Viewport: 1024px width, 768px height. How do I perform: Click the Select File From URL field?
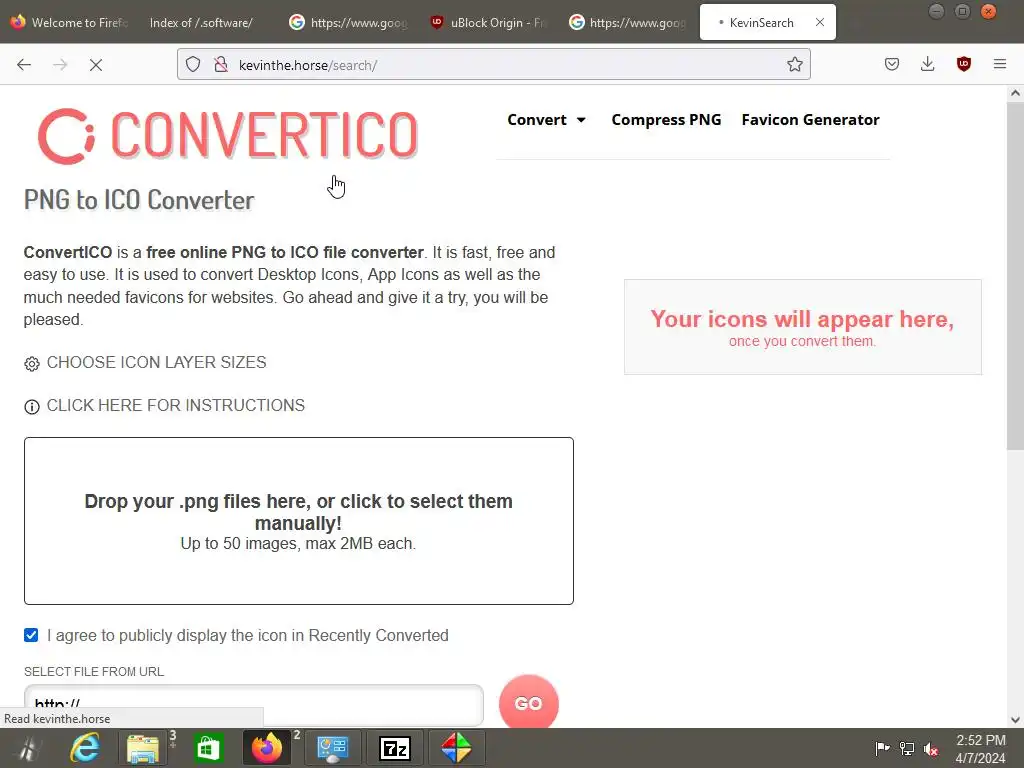click(253, 705)
